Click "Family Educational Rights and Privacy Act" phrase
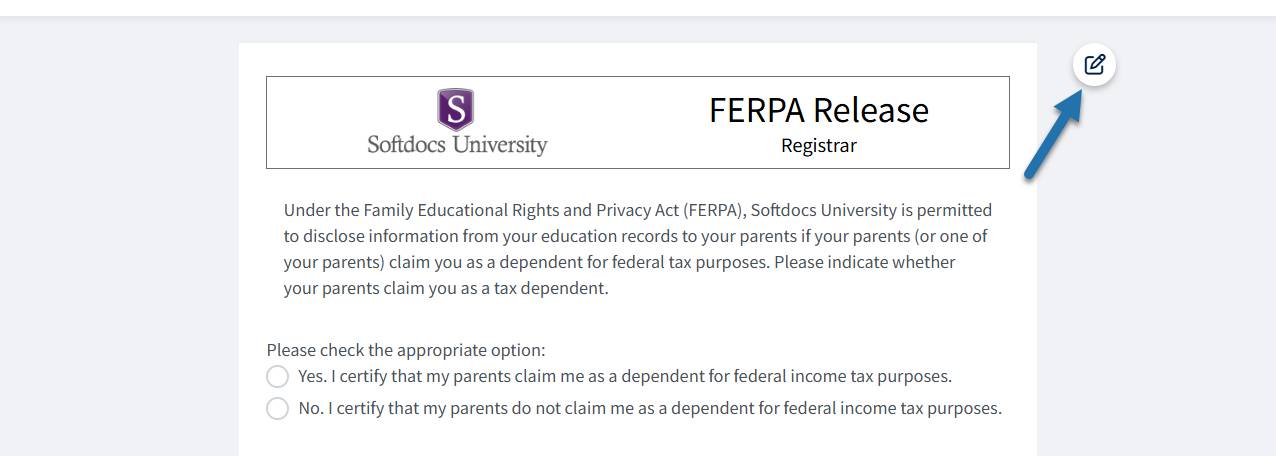The height and width of the screenshot is (456, 1276). (521, 210)
